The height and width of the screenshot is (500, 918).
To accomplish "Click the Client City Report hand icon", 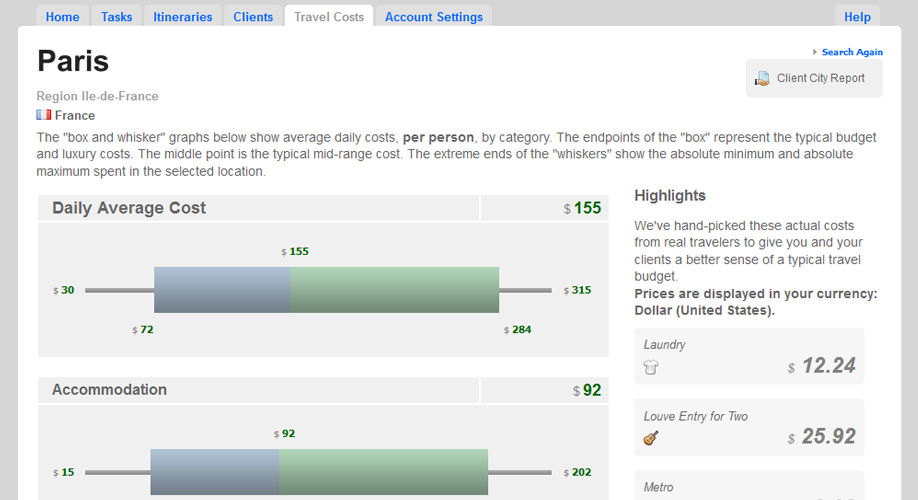I will tap(762, 78).
